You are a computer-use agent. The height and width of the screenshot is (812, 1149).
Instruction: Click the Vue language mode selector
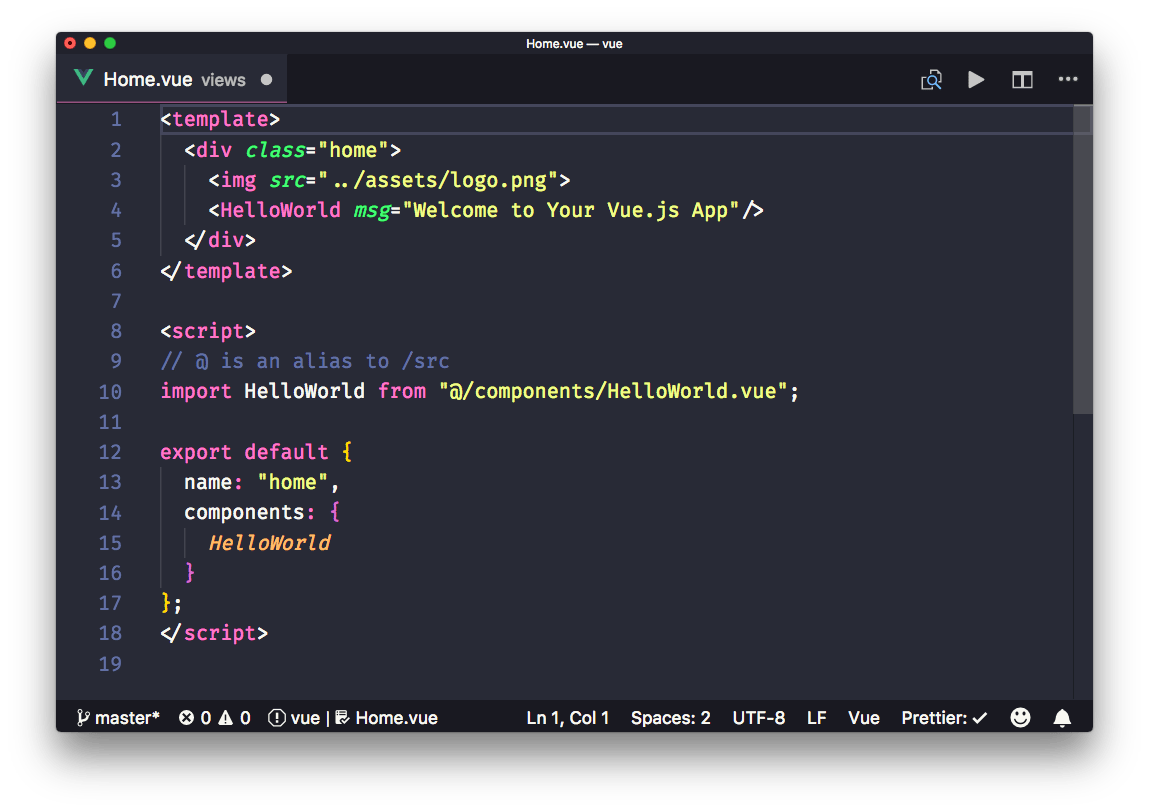click(x=863, y=717)
